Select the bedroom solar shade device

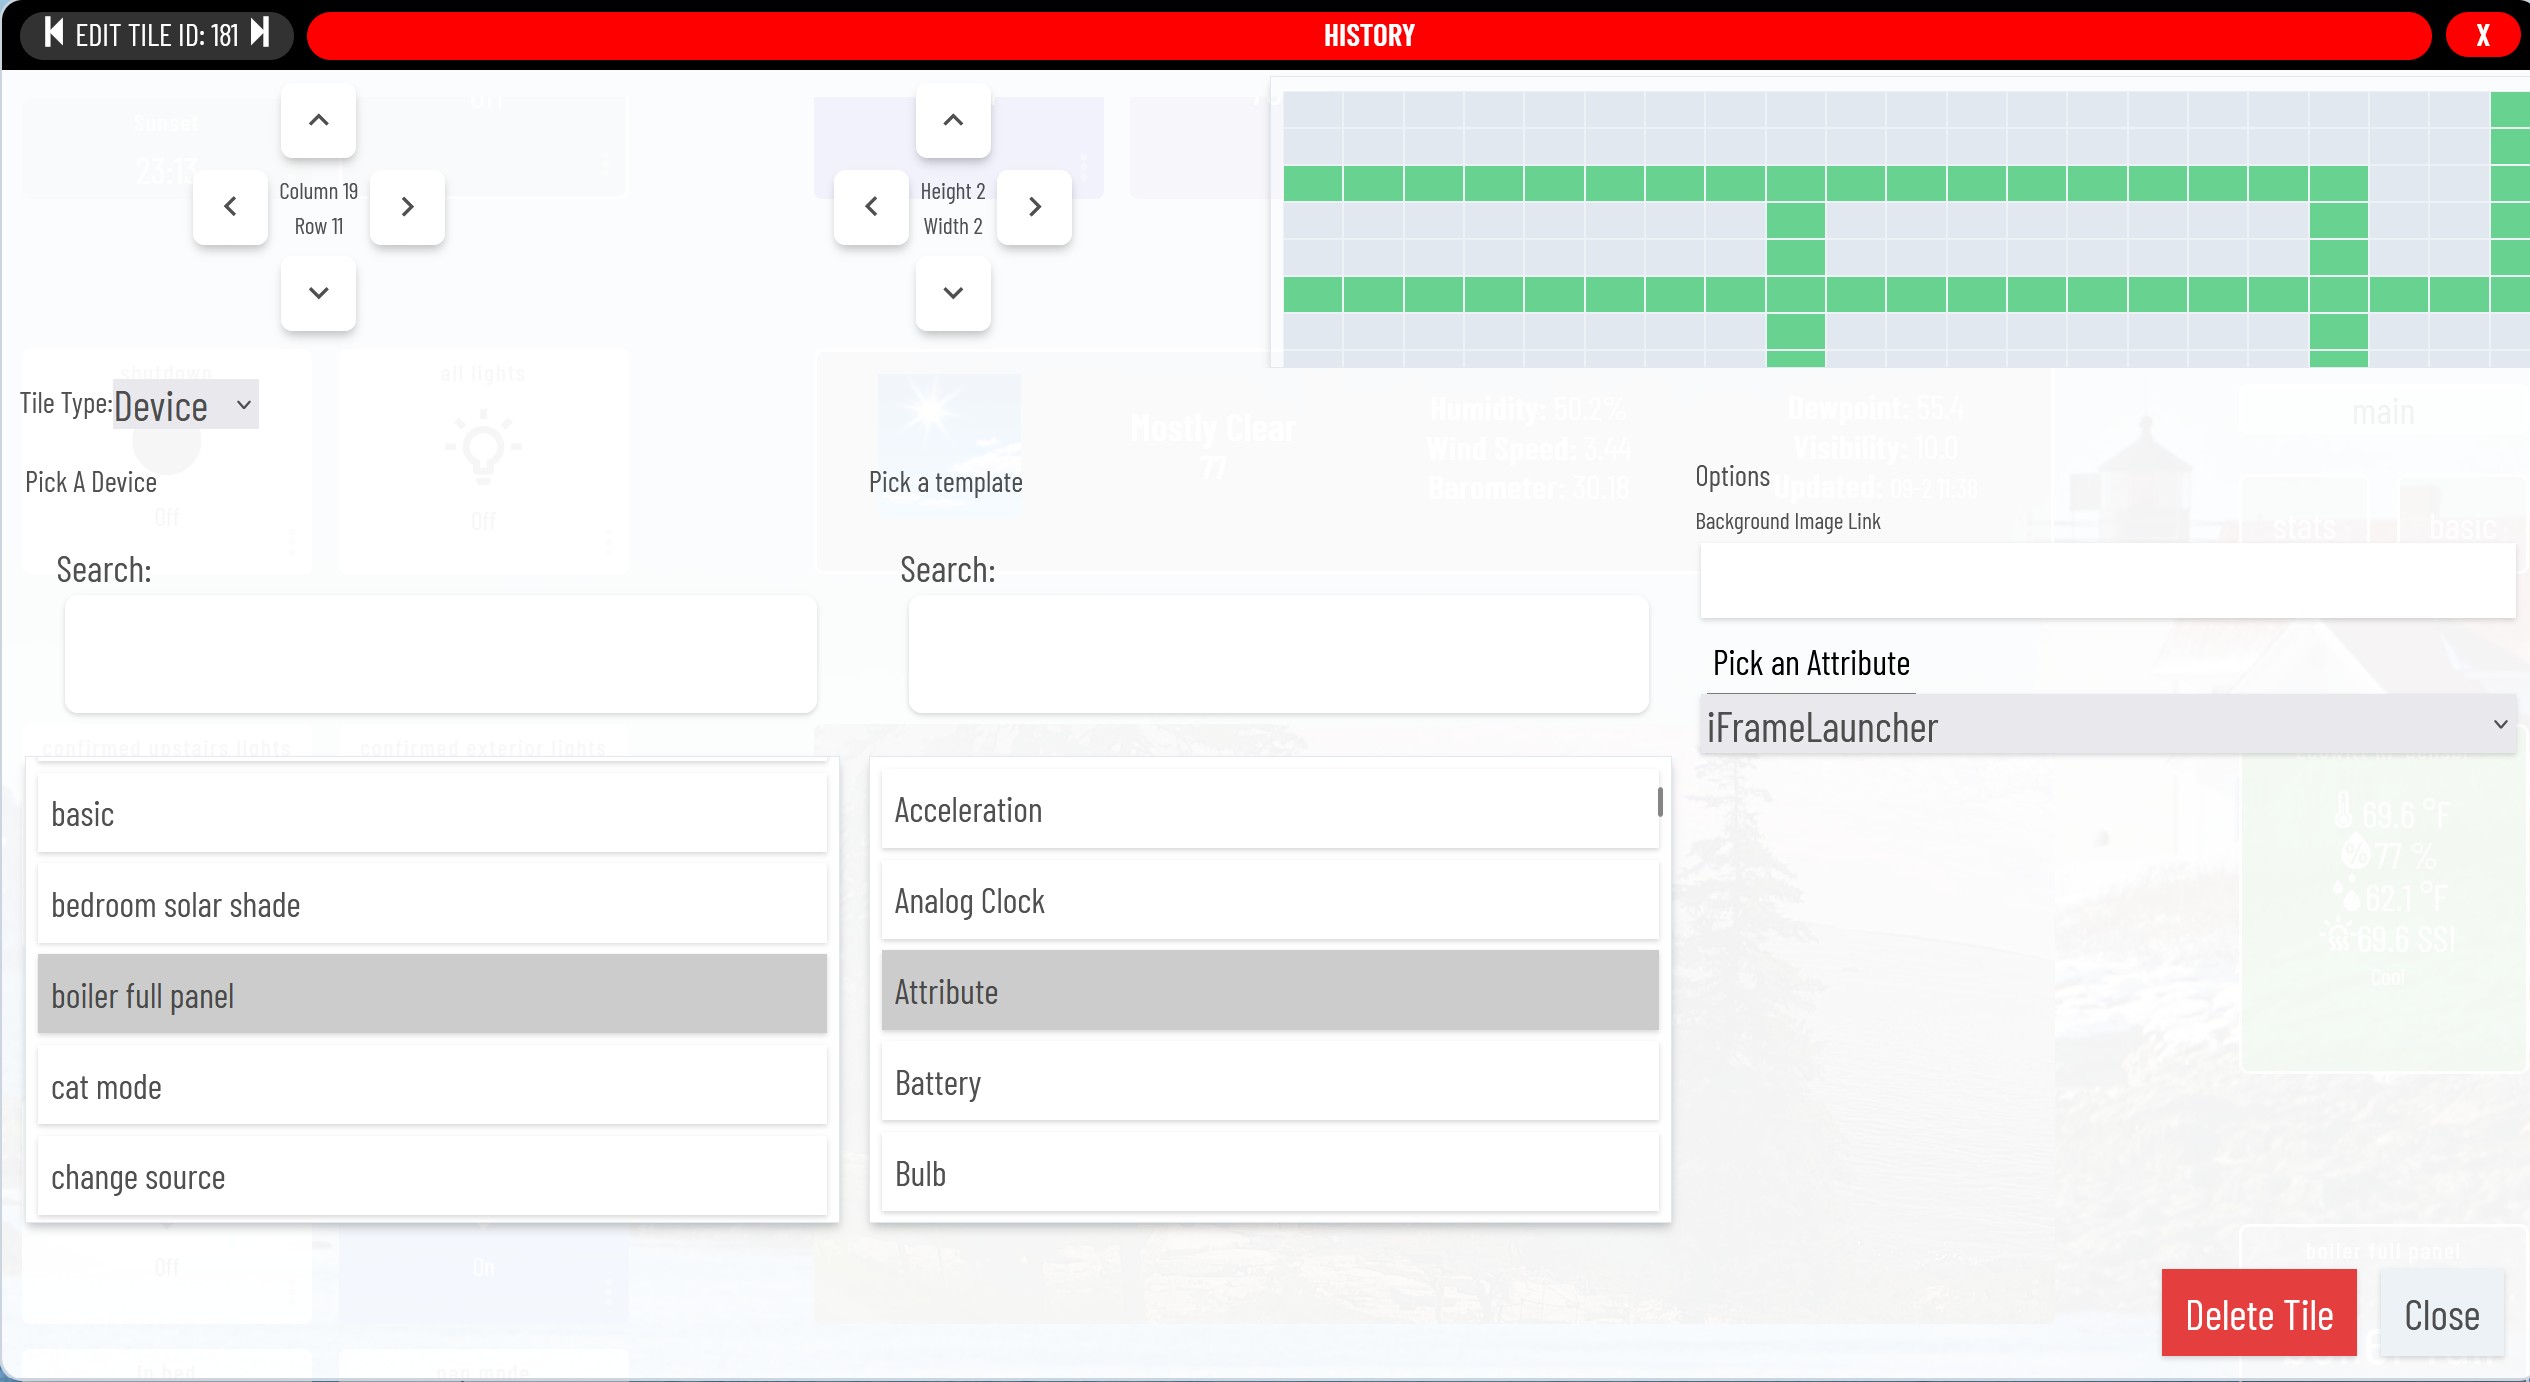[432, 904]
